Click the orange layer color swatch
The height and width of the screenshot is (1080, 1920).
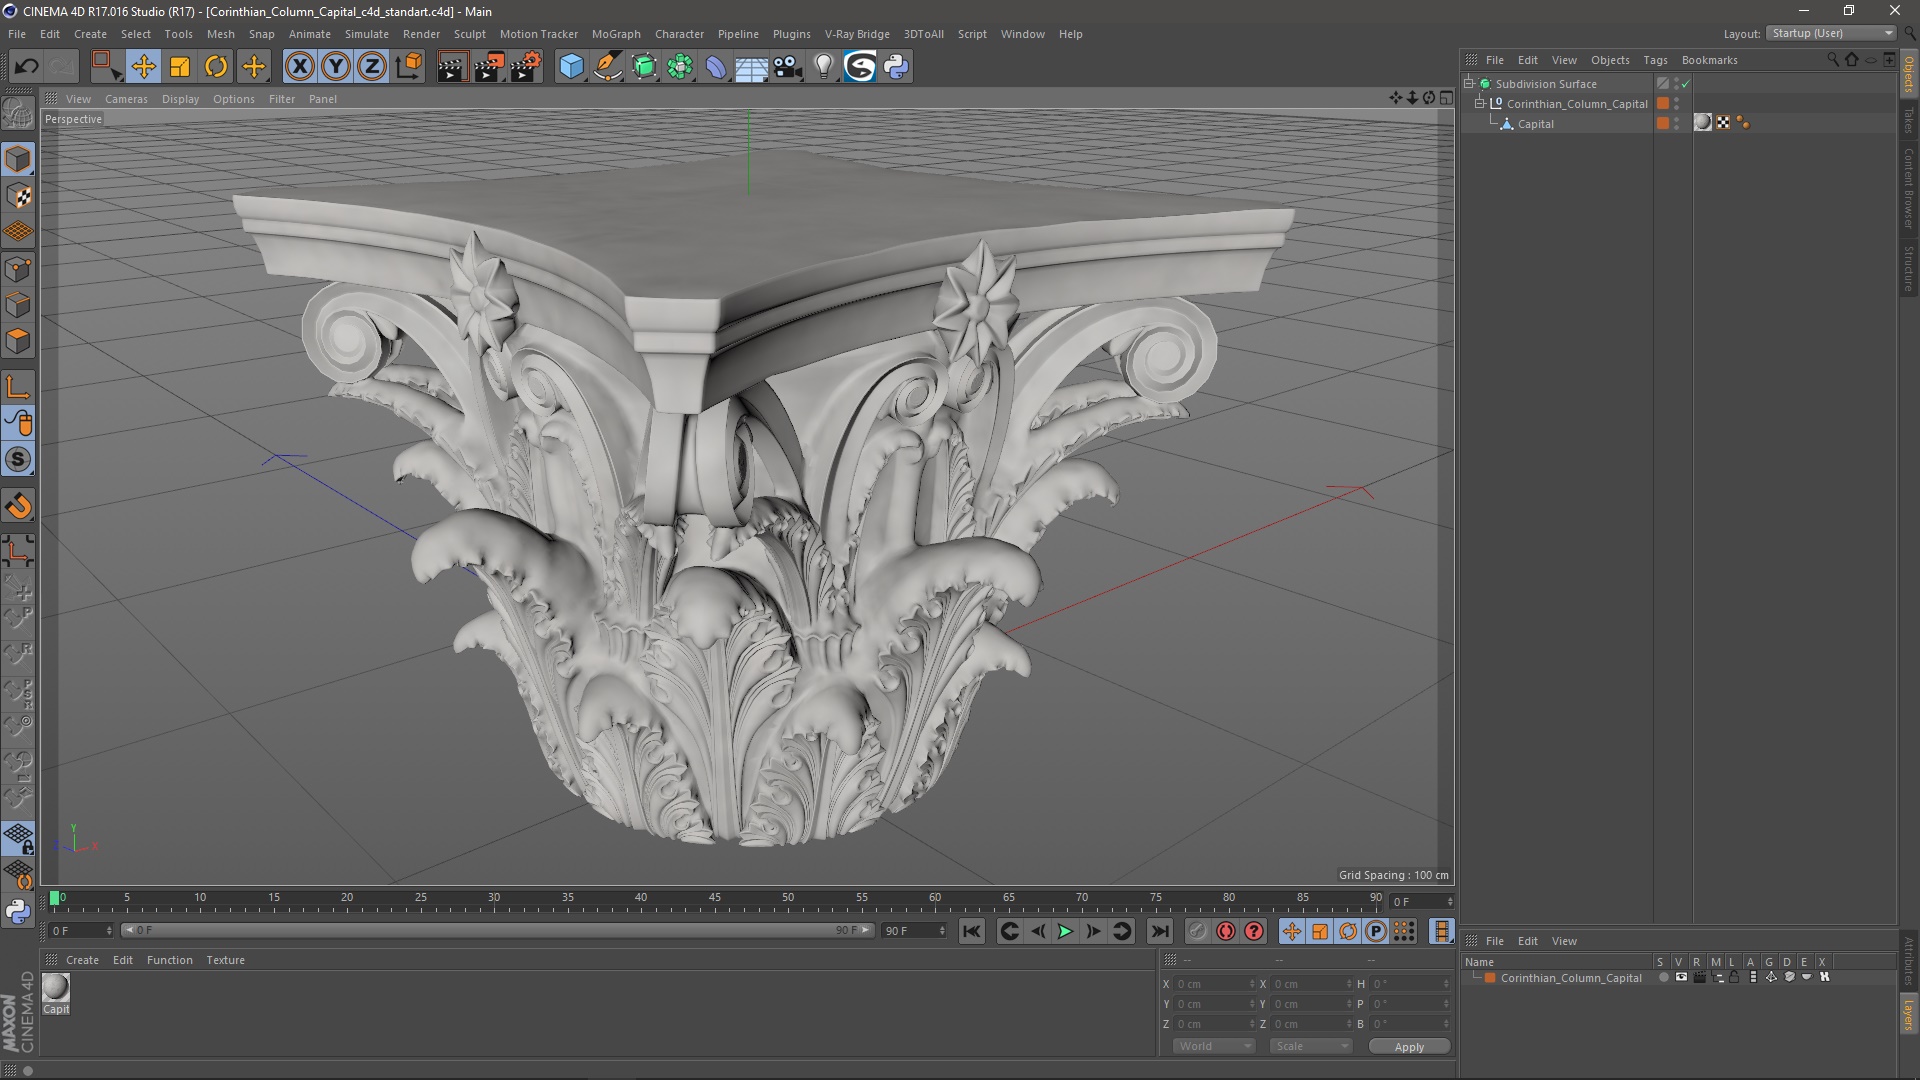pos(1490,978)
